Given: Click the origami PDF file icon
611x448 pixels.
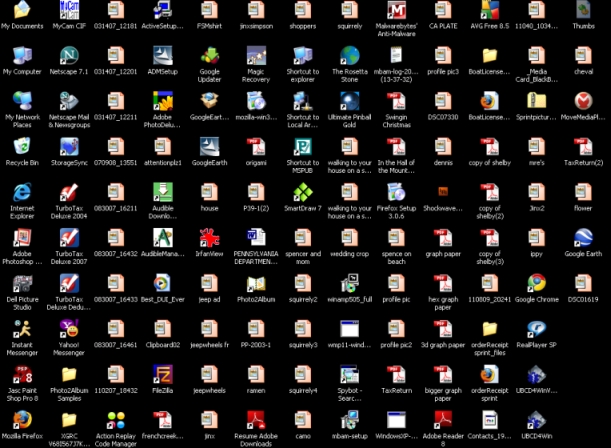Looking at the screenshot, I should coord(256,146).
